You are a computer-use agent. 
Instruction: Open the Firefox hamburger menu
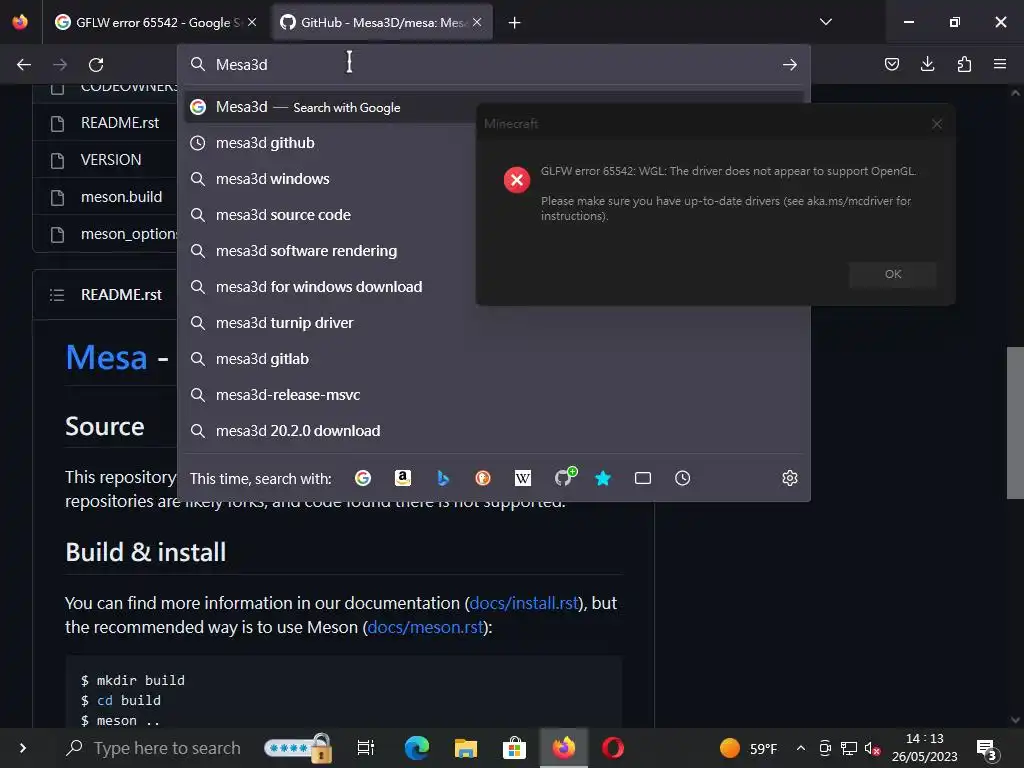pos(1000,64)
